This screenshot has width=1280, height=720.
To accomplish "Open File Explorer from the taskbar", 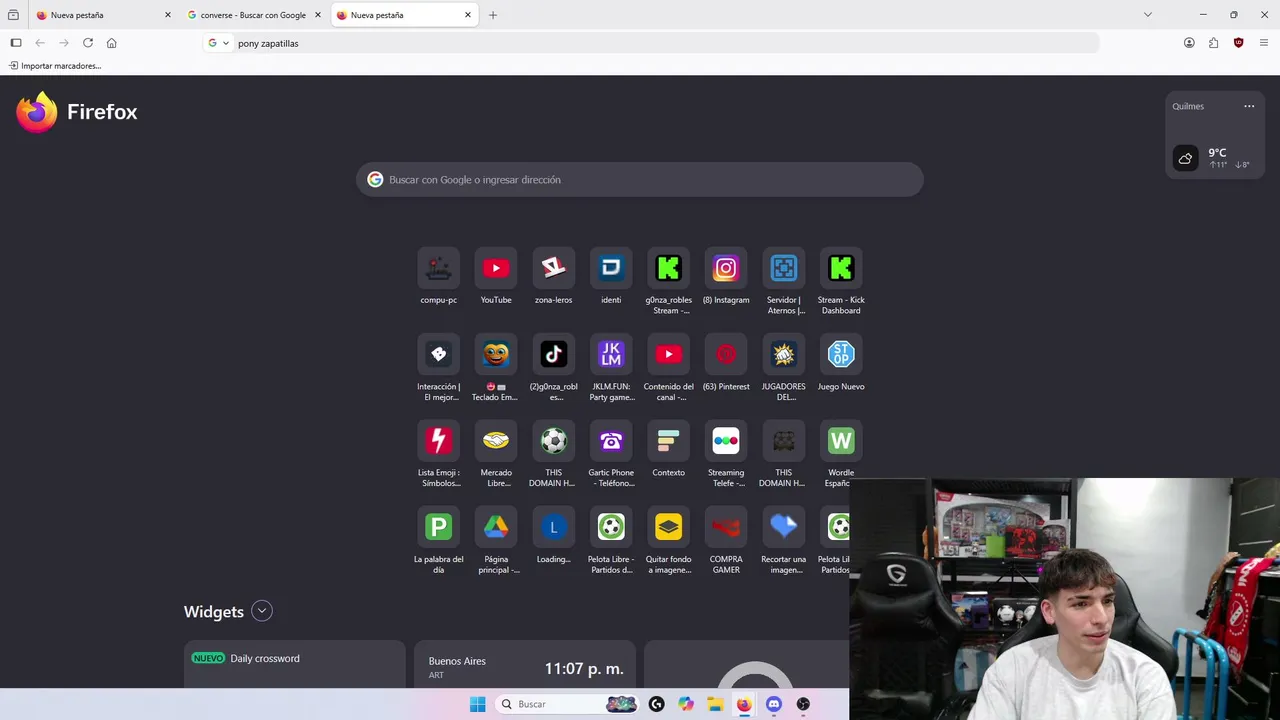I will (x=715, y=704).
